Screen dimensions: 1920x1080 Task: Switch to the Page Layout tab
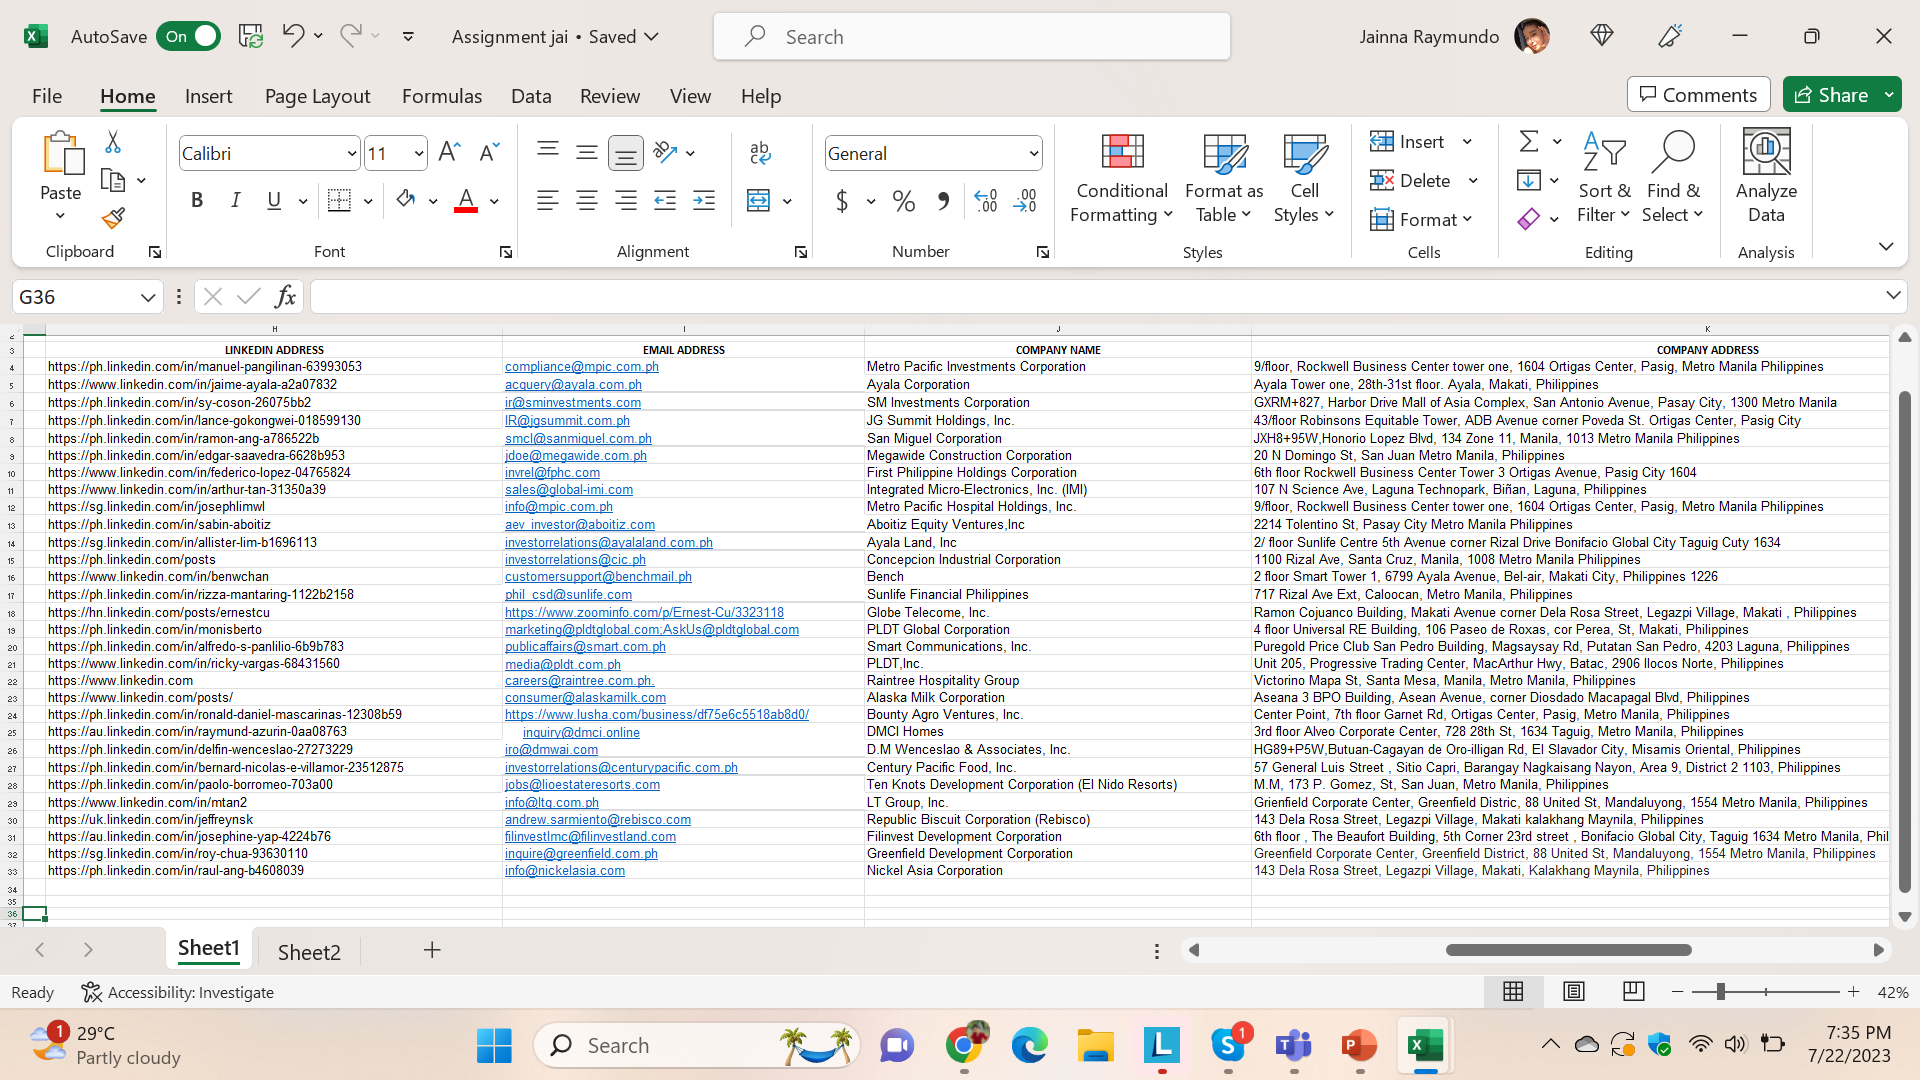coord(317,96)
